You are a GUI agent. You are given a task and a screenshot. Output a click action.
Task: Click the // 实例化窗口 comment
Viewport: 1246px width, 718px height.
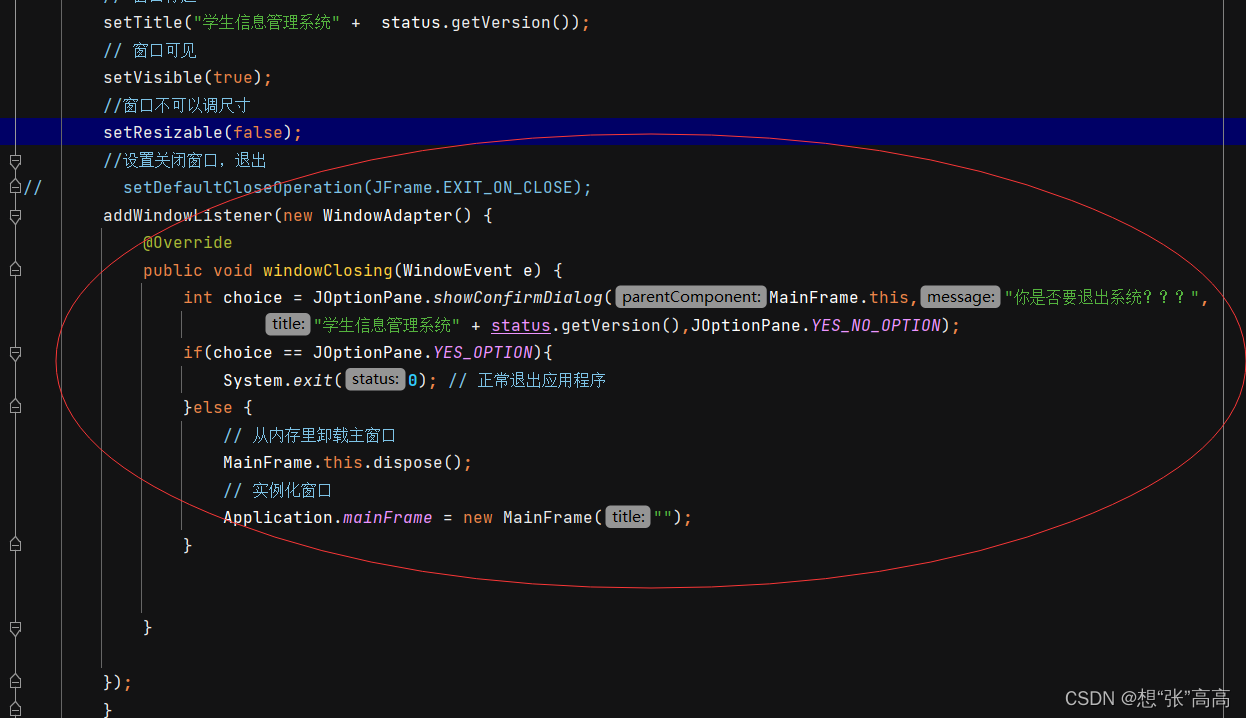[x=277, y=490]
